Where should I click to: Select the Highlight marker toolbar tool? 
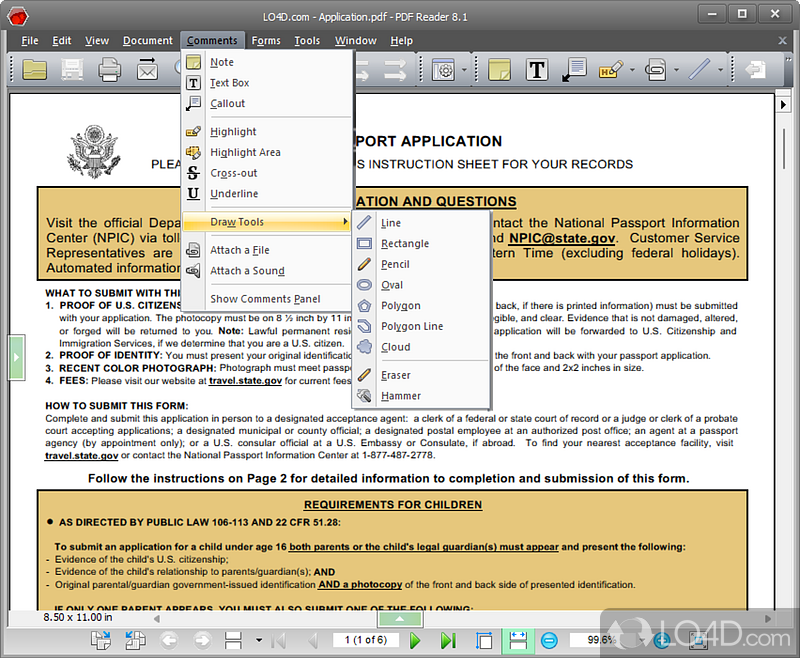611,70
